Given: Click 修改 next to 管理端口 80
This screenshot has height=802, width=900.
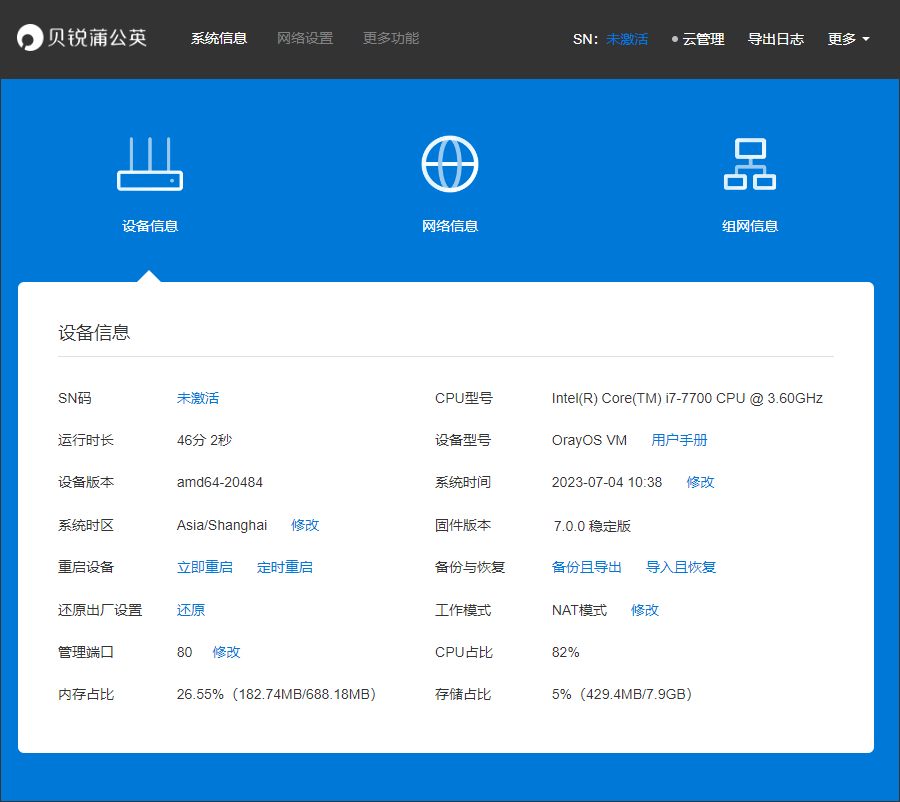Looking at the screenshot, I should point(226,652).
